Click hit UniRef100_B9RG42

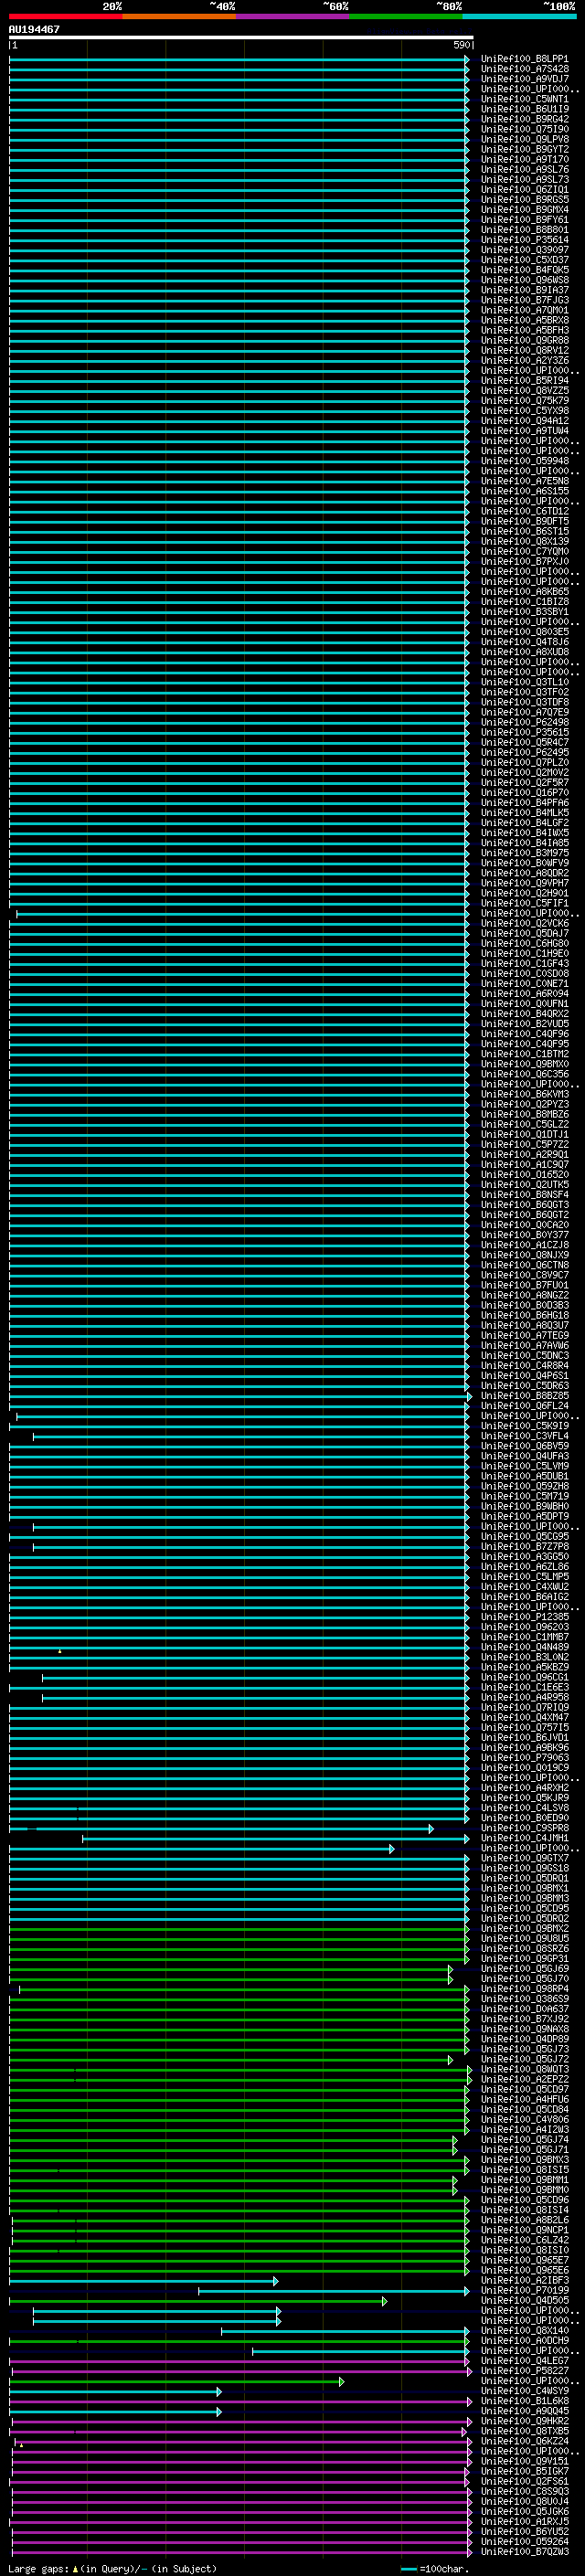point(524,119)
